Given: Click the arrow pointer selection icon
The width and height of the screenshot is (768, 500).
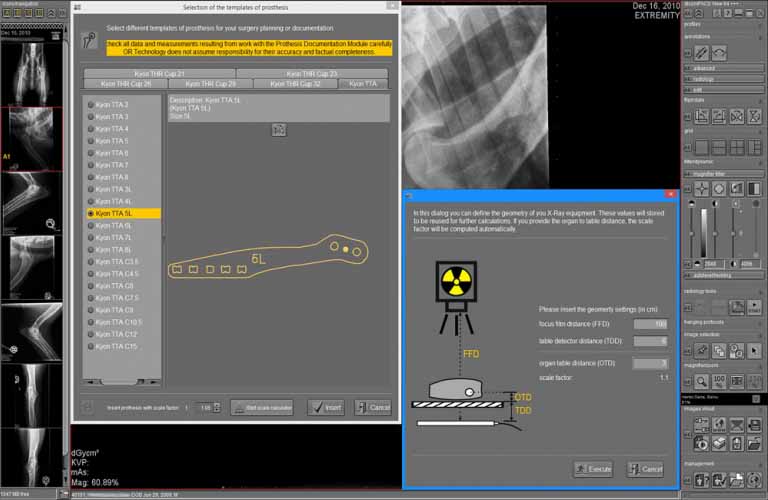Looking at the screenshot, I should pos(754,350).
